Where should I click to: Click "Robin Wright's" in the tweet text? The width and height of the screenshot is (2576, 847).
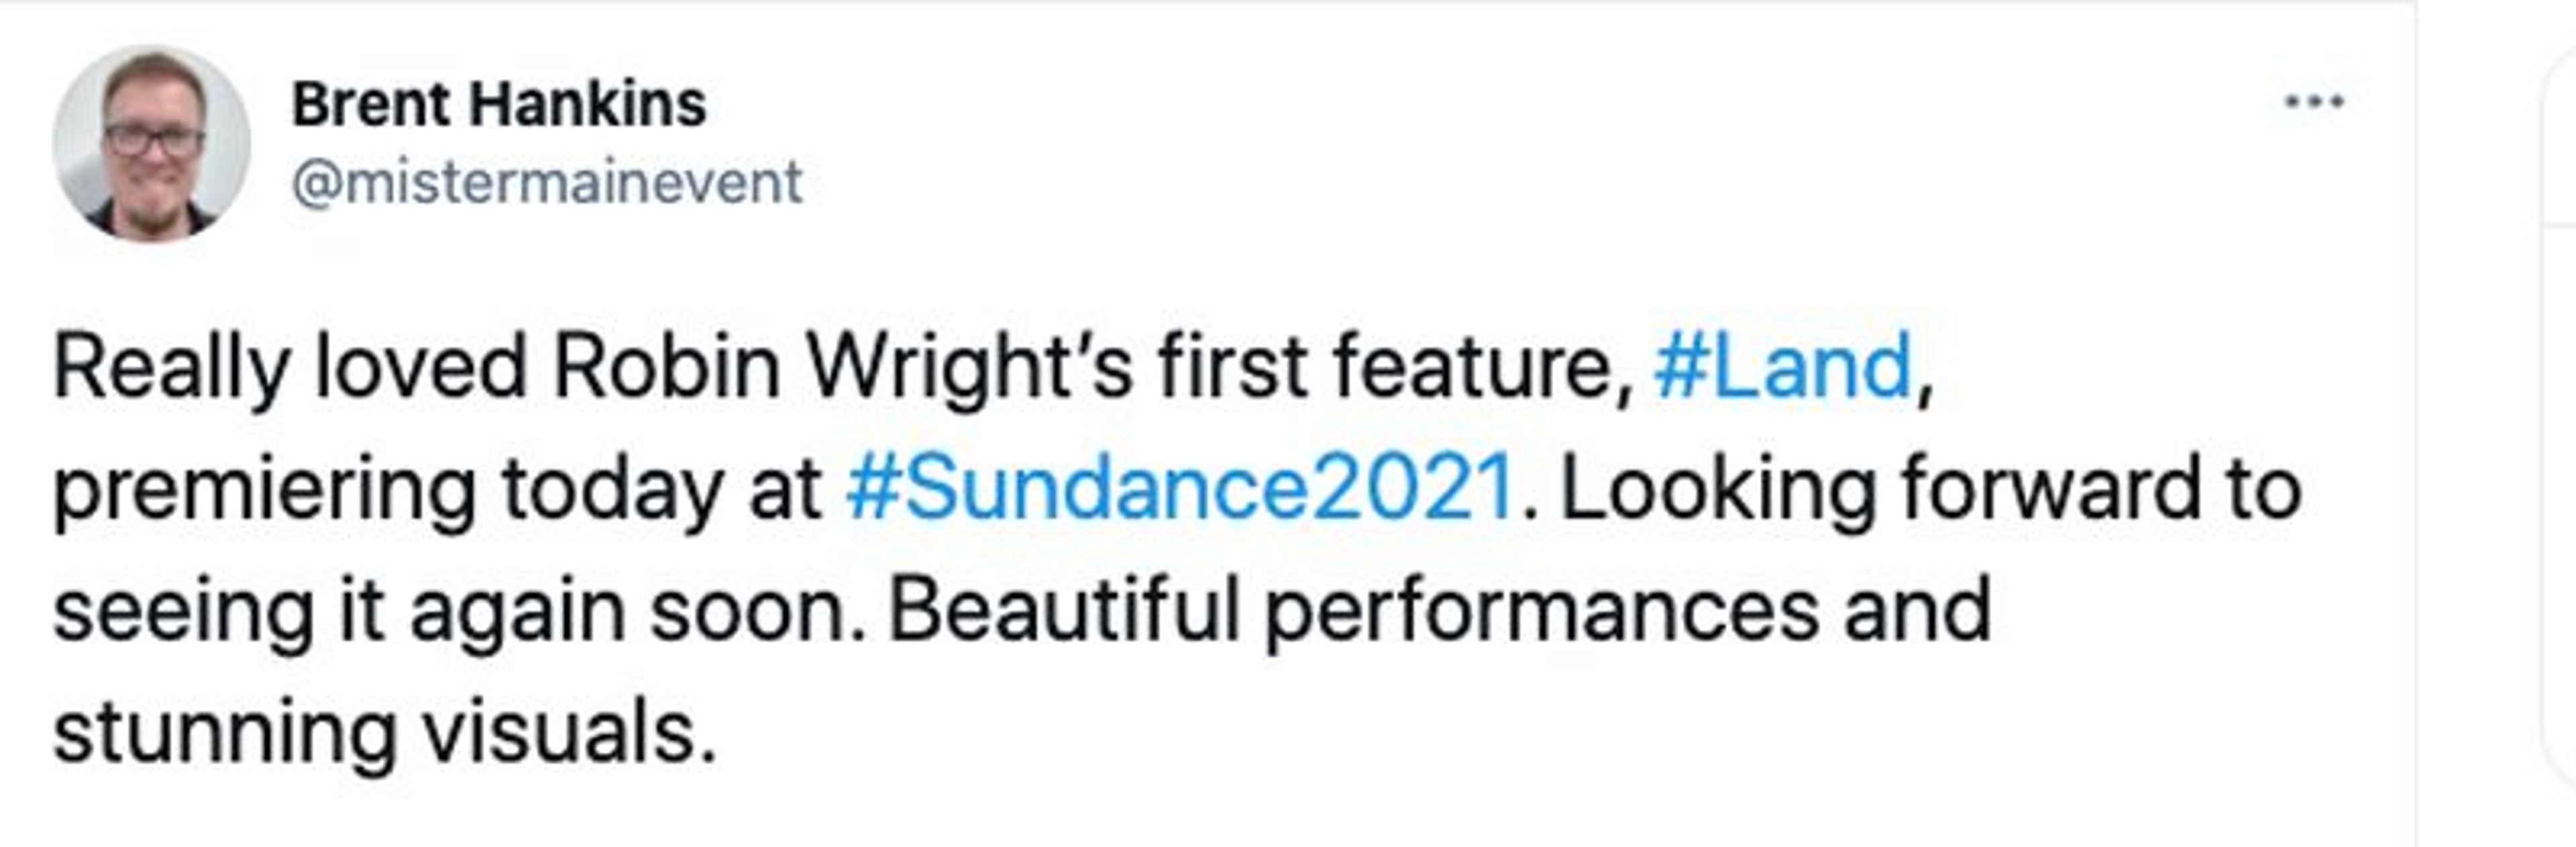coord(842,367)
